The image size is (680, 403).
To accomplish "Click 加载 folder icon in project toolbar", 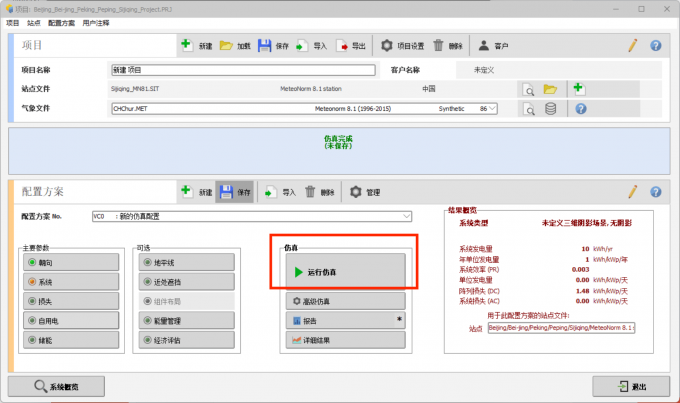I will 226,46.
